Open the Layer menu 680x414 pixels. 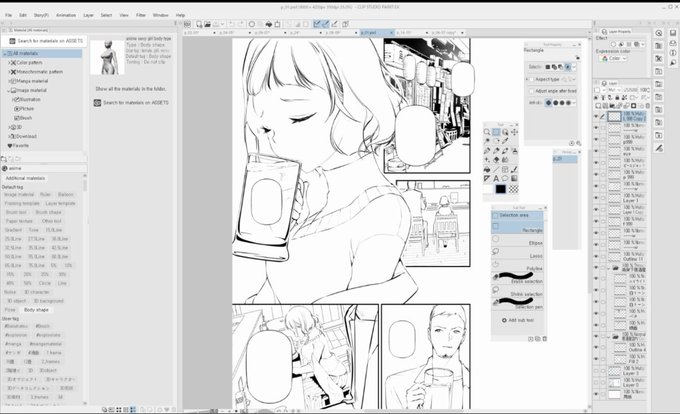tap(88, 15)
